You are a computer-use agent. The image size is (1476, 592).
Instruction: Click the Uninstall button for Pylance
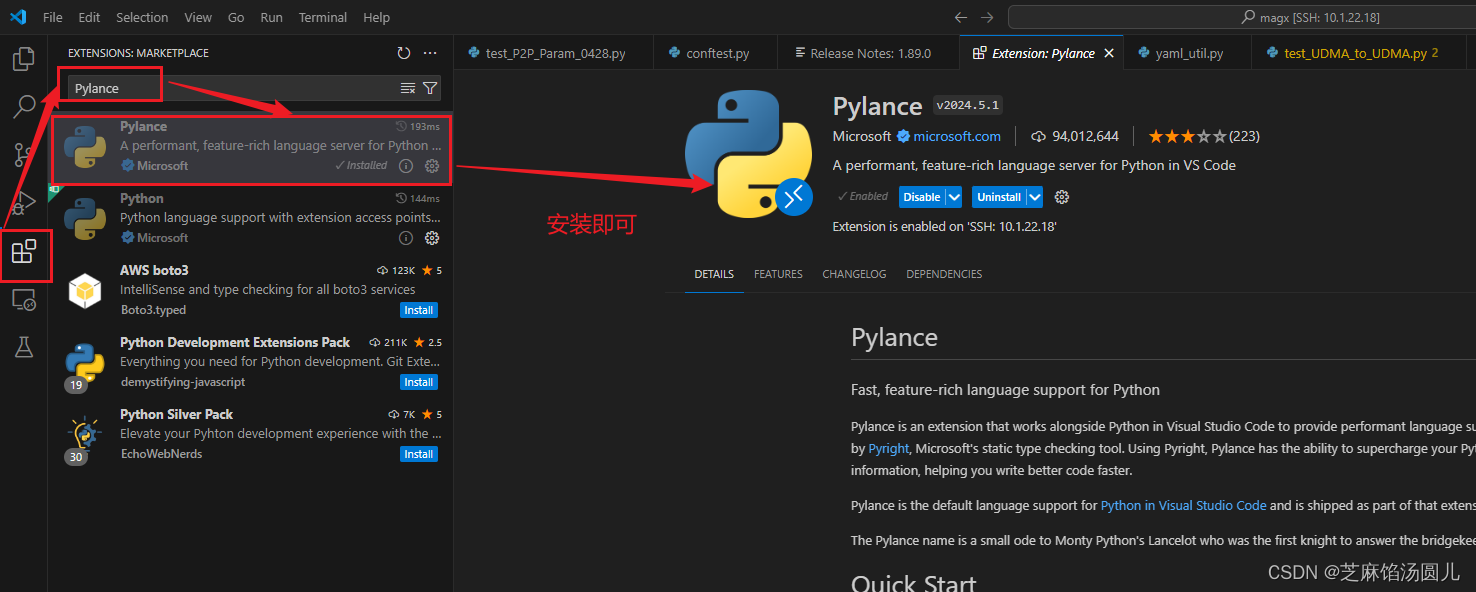coord(999,197)
